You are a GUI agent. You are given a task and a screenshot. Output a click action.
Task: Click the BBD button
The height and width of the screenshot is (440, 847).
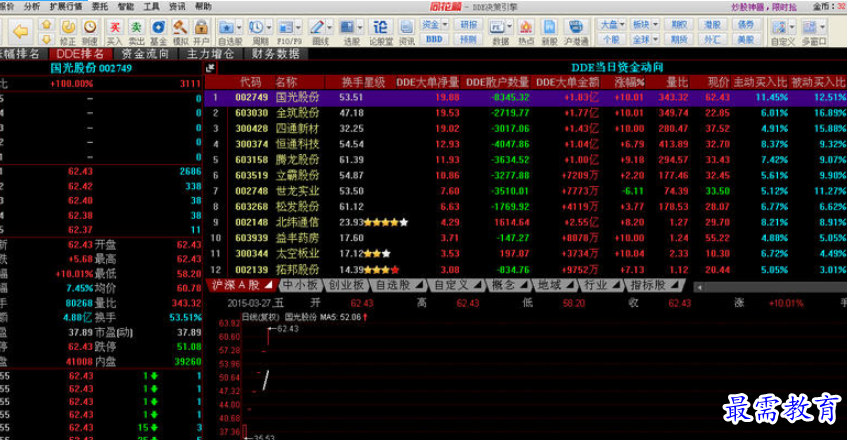[x=434, y=39]
